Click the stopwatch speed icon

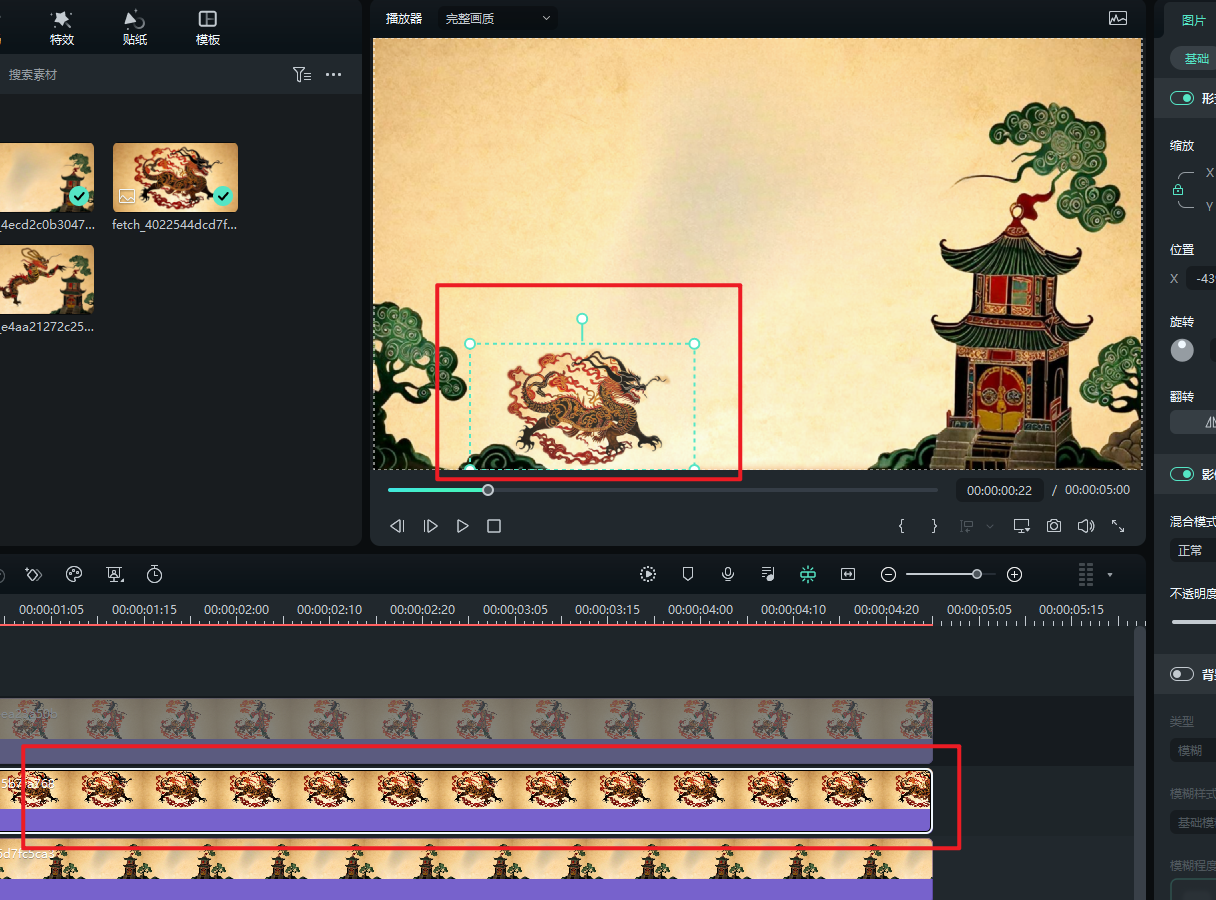[154, 574]
